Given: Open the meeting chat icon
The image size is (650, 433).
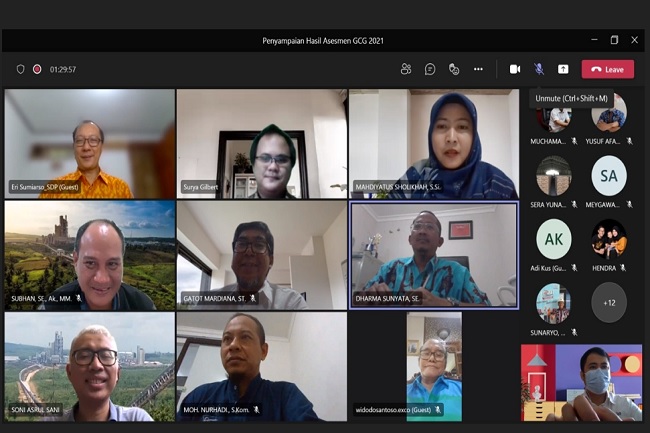Looking at the screenshot, I should click(430, 69).
